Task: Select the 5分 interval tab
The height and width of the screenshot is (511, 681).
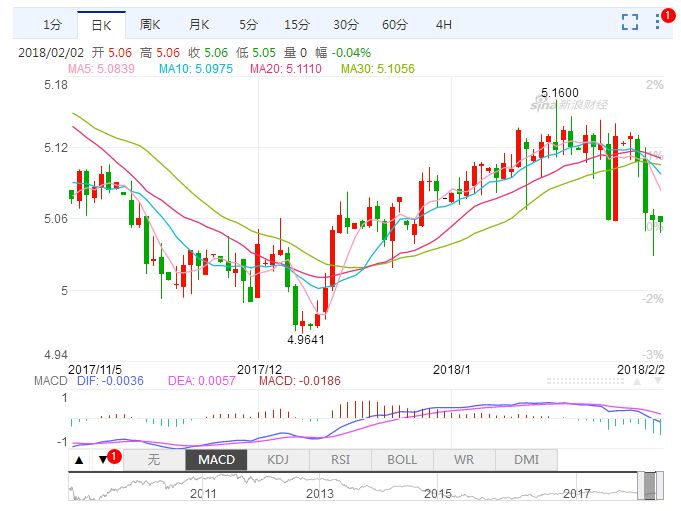Action: click(247, 23)
